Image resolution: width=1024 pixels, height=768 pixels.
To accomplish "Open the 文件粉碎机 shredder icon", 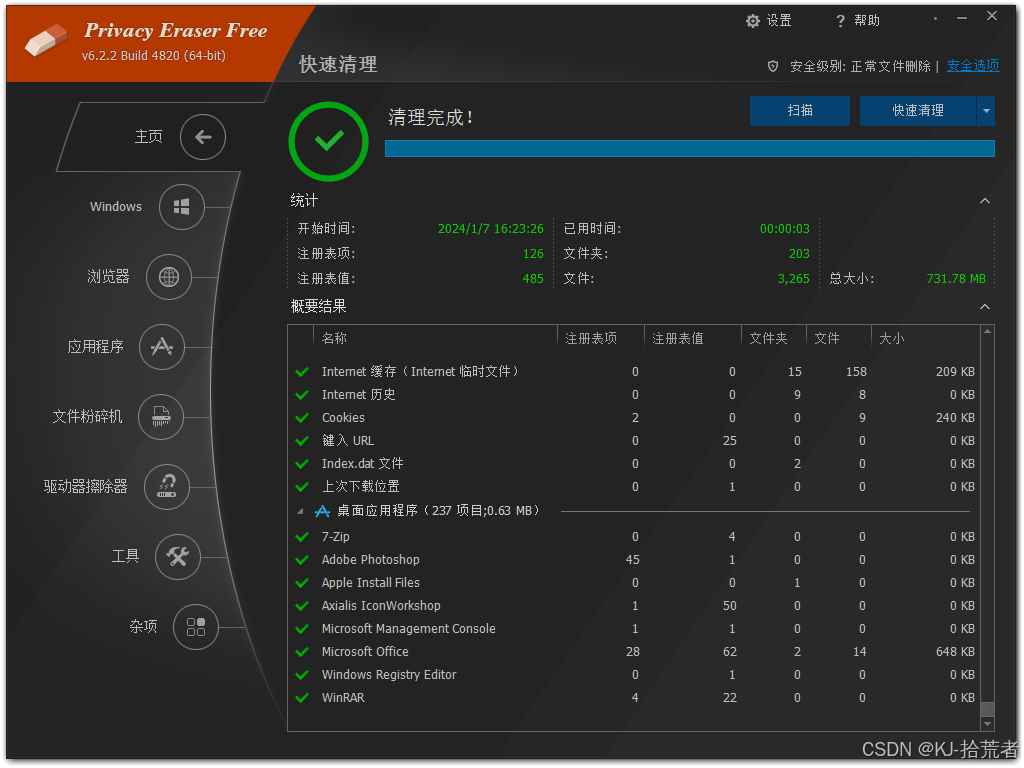I will coord(161,417).
